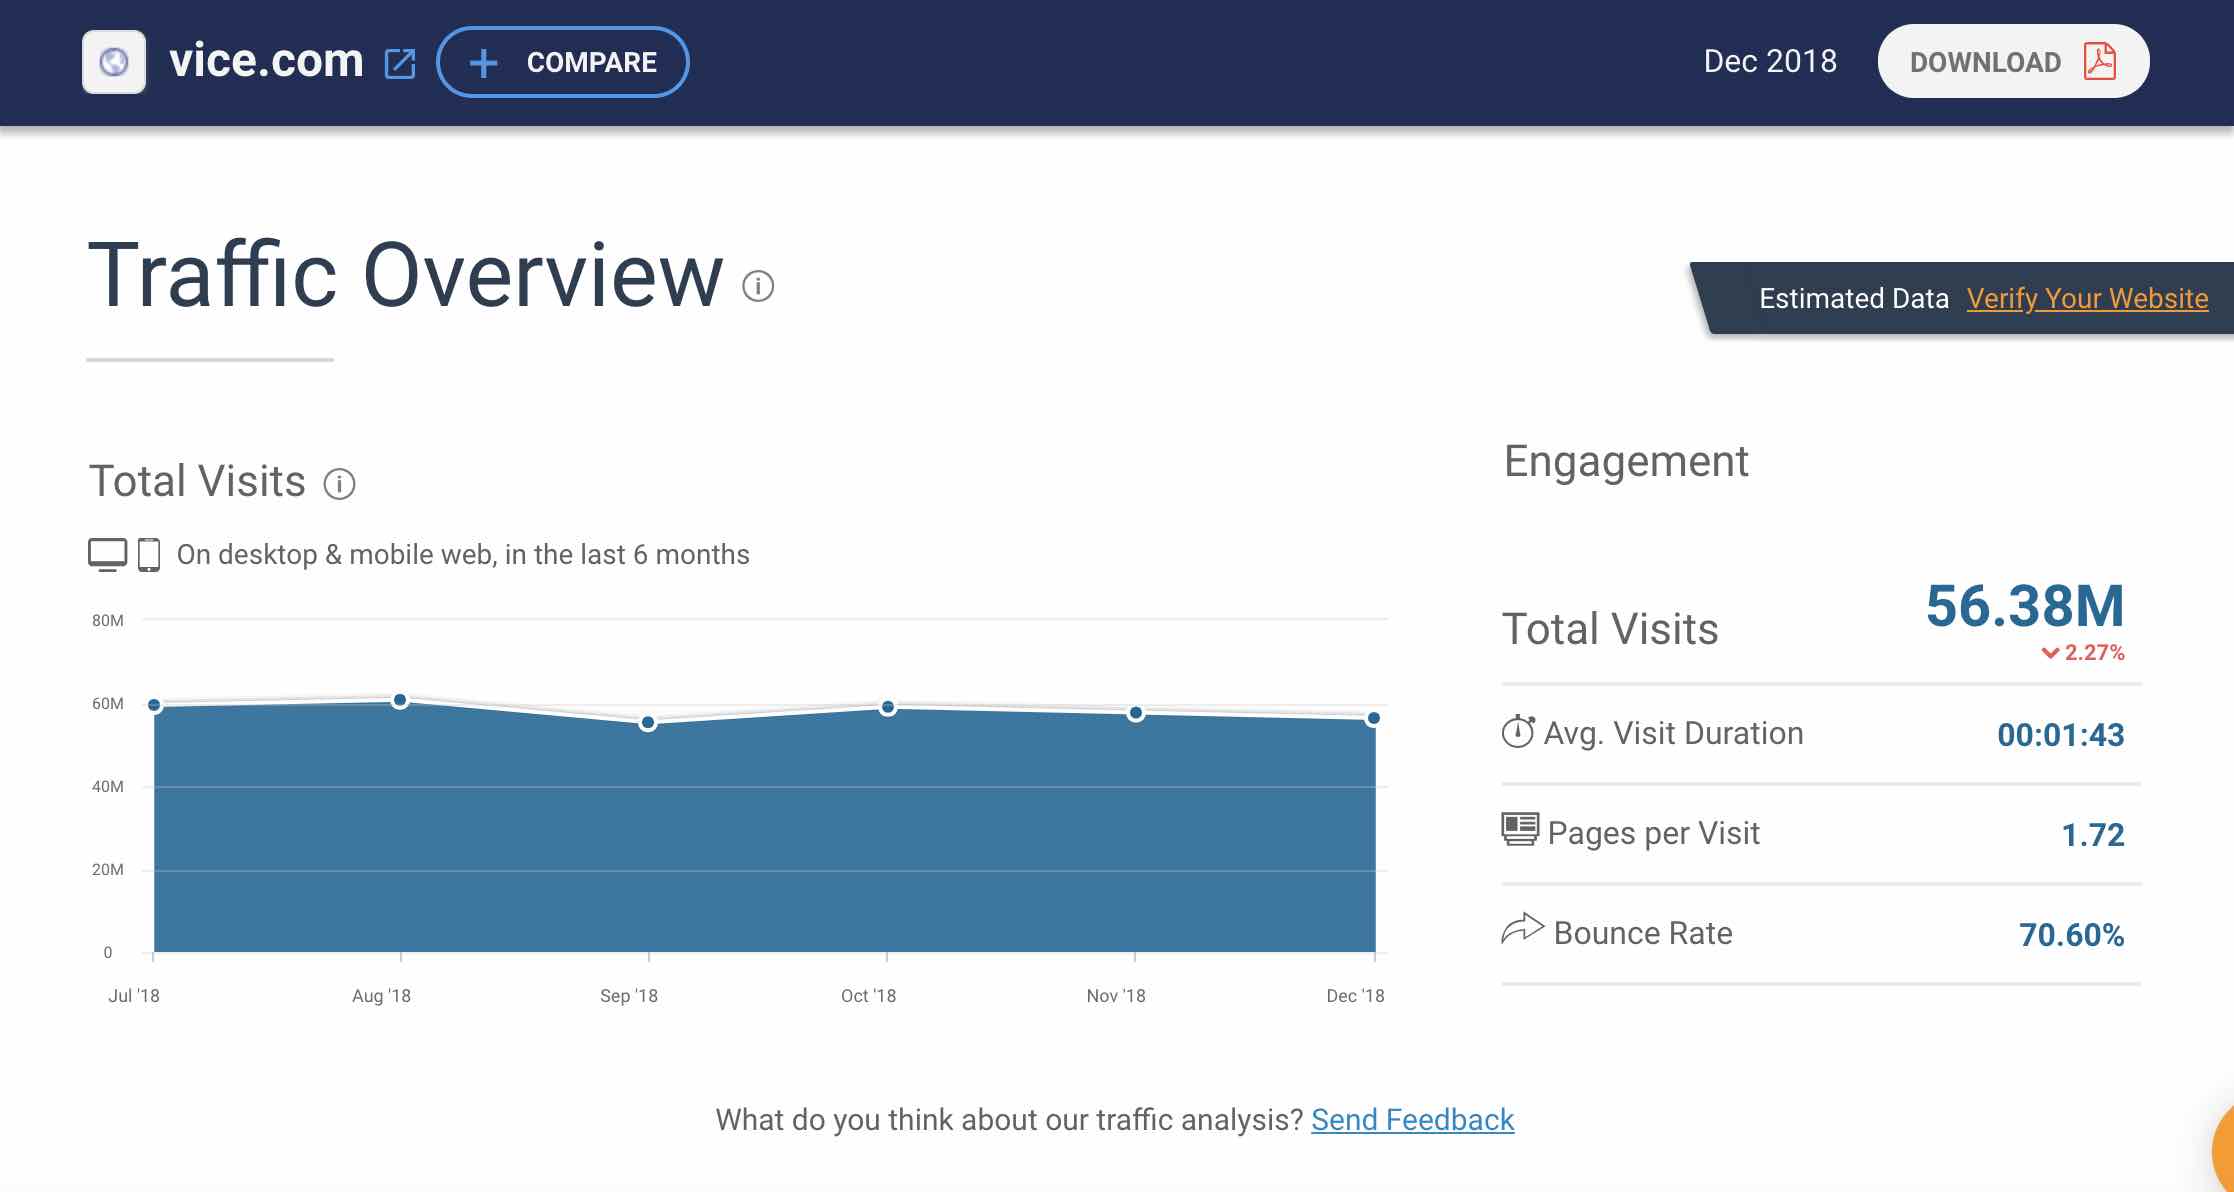Select the Sep '18 chart data point
2234x1192 pixels.
point(648,722)
